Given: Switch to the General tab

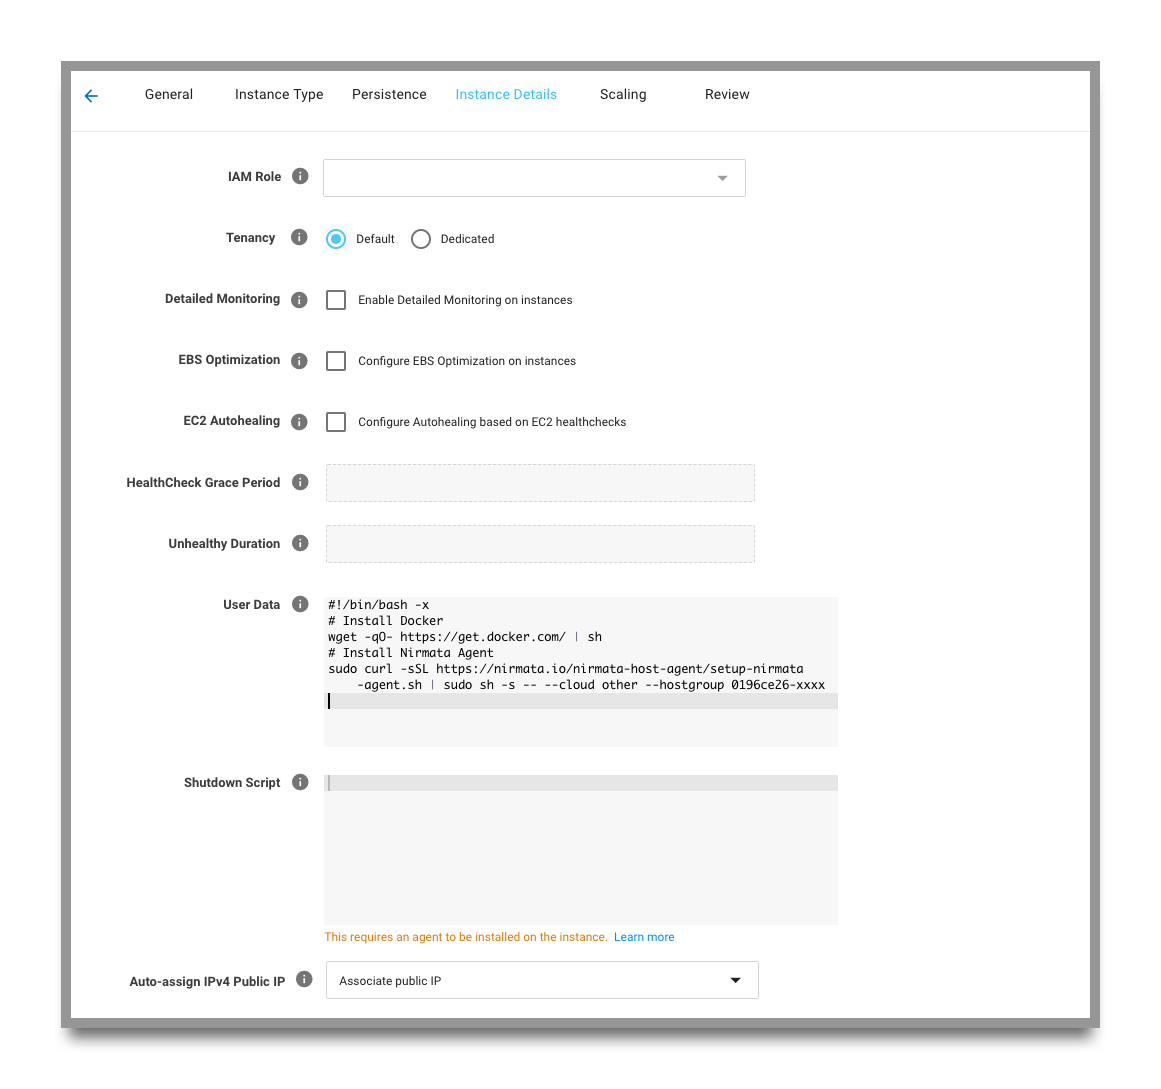Looking at the screenshot, I should [169, 94].
